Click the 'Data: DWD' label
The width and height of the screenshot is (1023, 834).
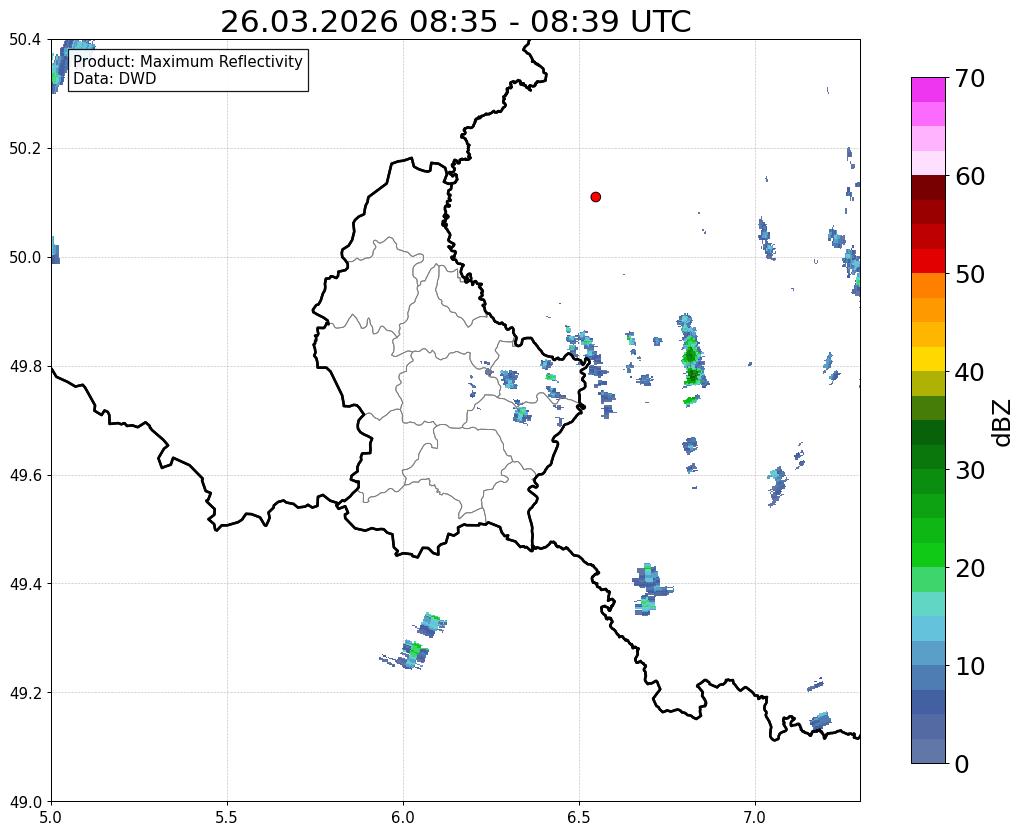click(x=115, y=78)
